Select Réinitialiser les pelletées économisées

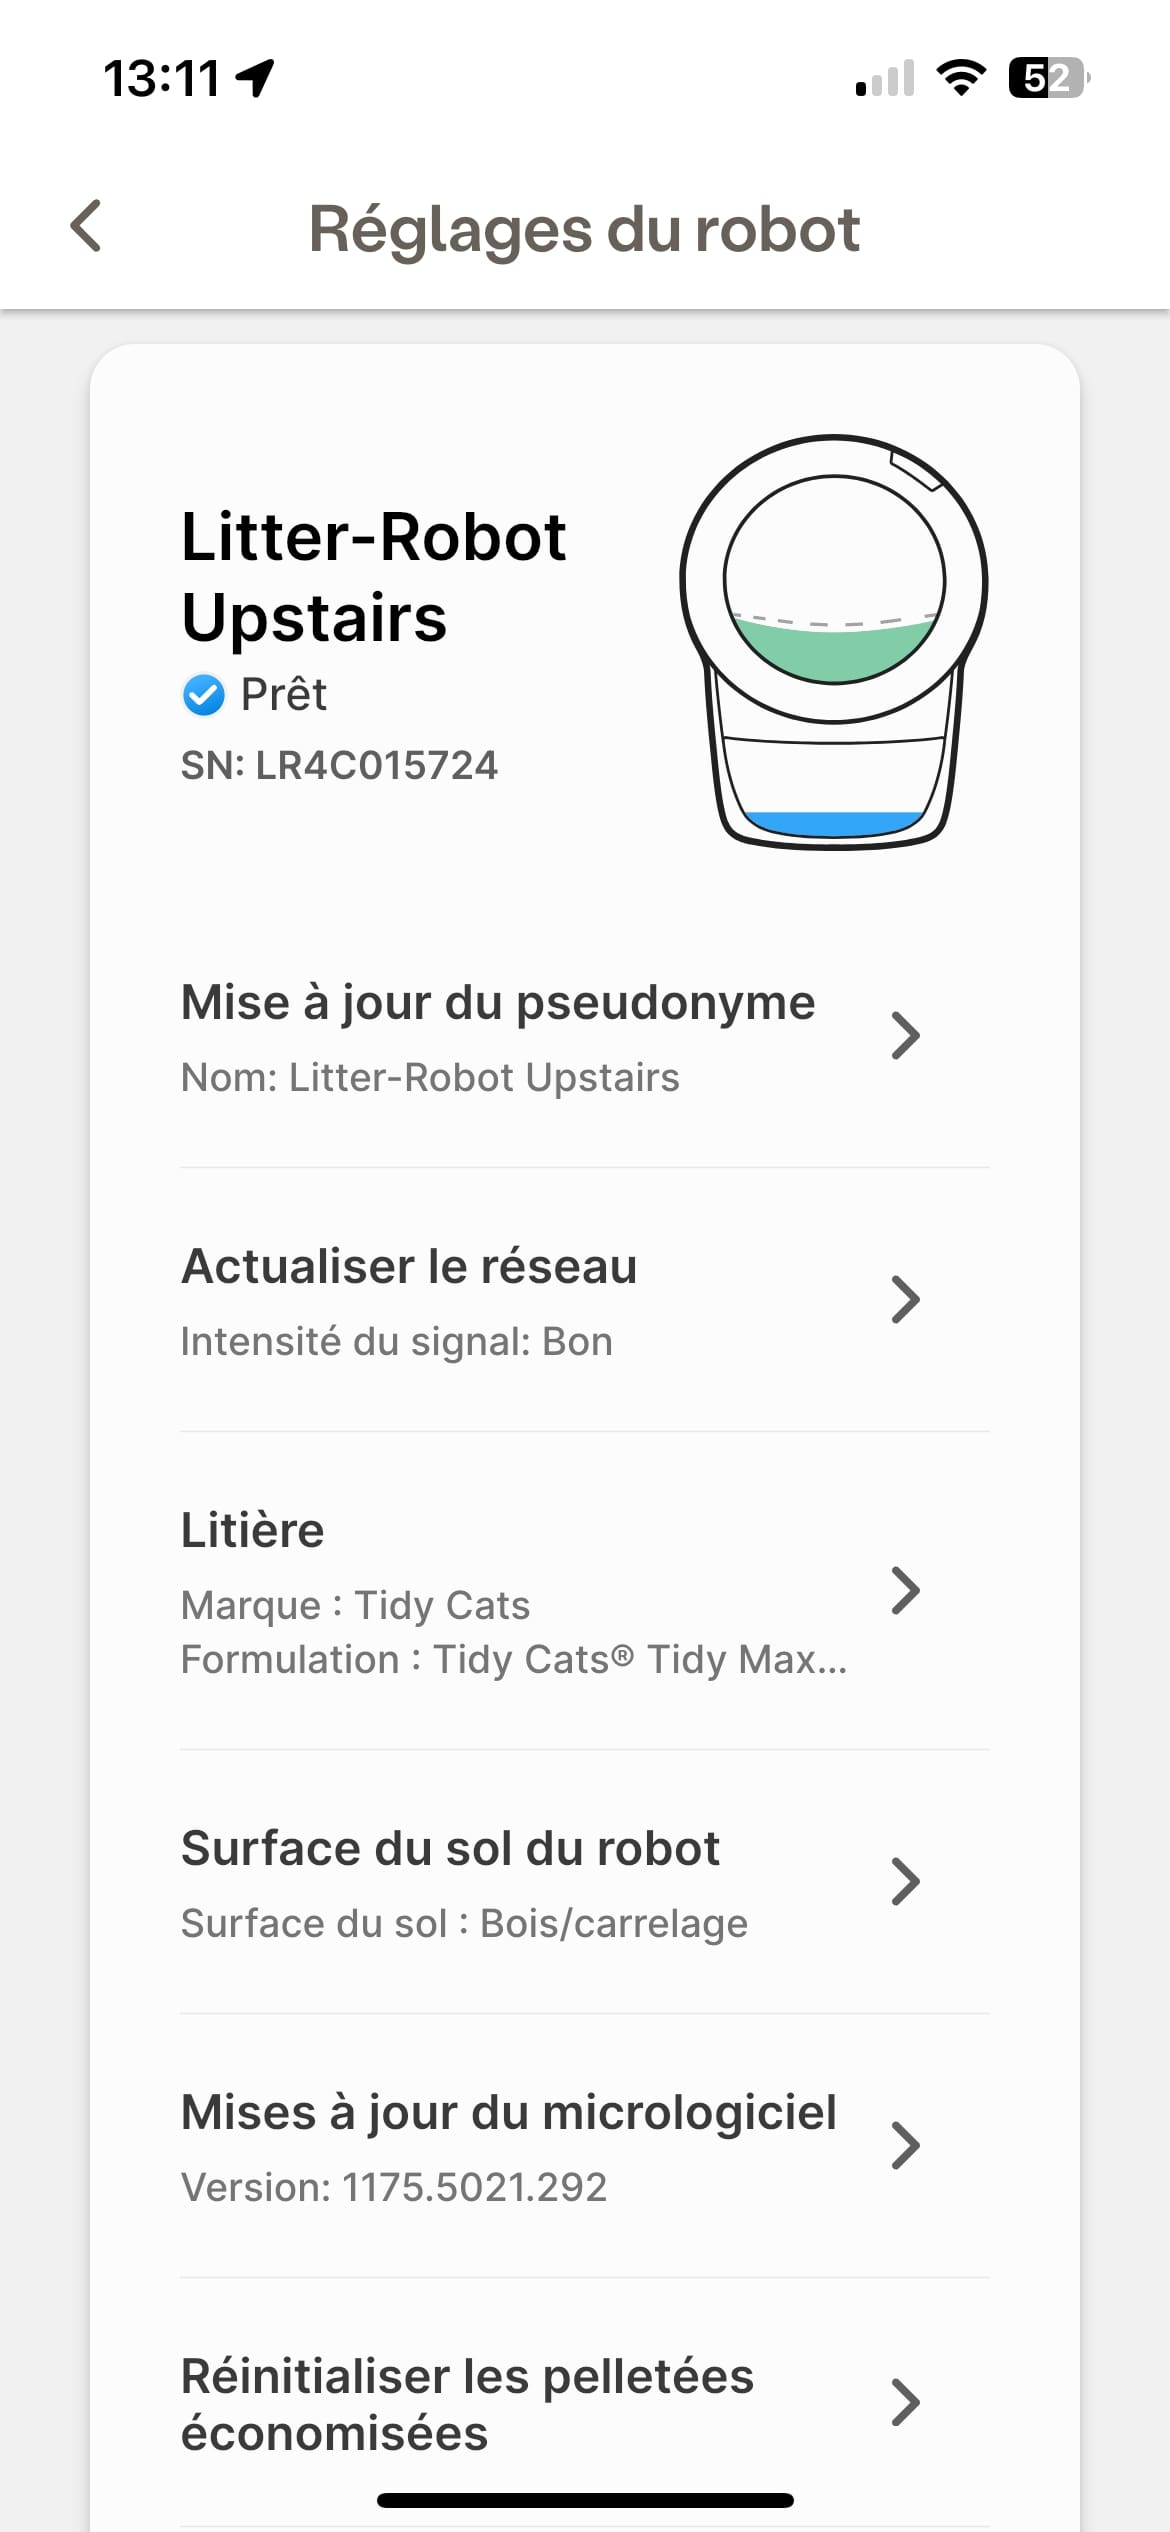click(467, 2404)
